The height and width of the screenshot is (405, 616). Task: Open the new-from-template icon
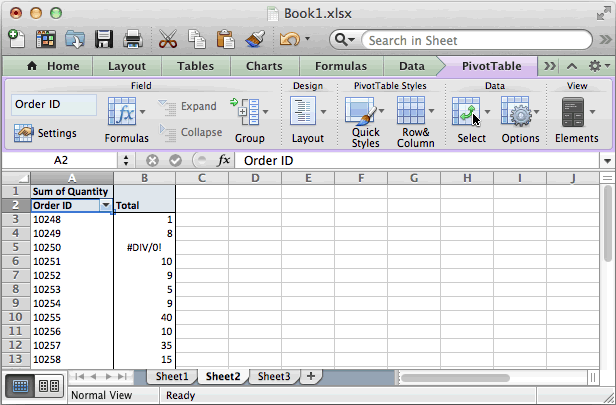tap(46, 39)
